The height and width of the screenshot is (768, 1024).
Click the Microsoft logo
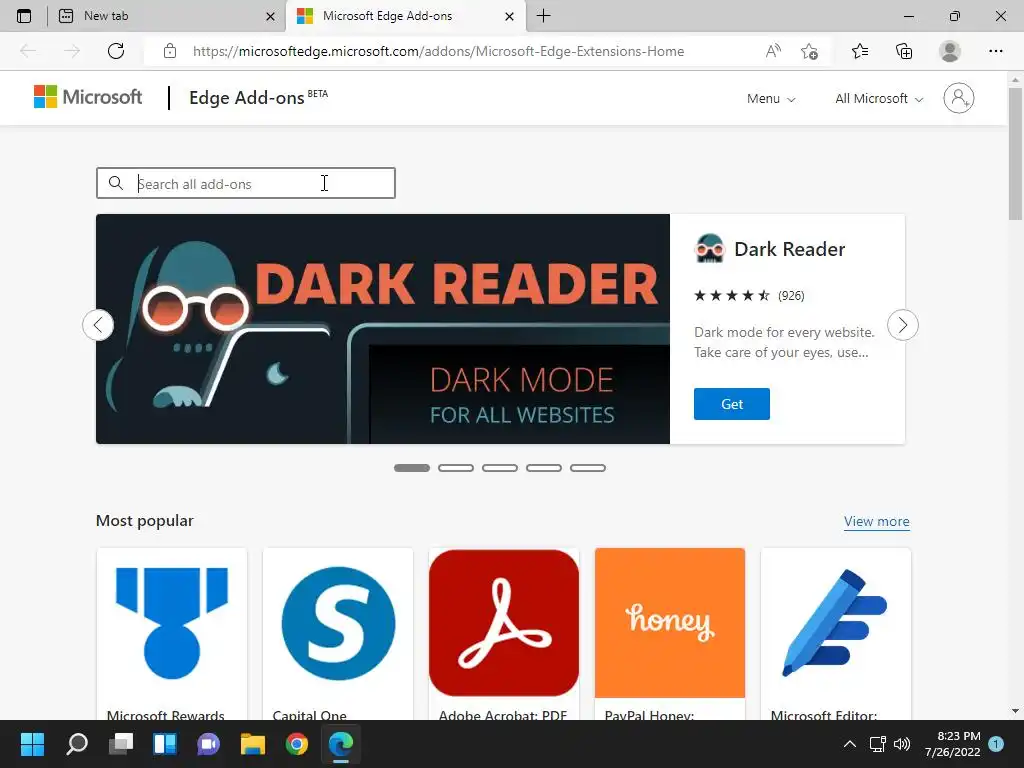click(x=88, y=97)
